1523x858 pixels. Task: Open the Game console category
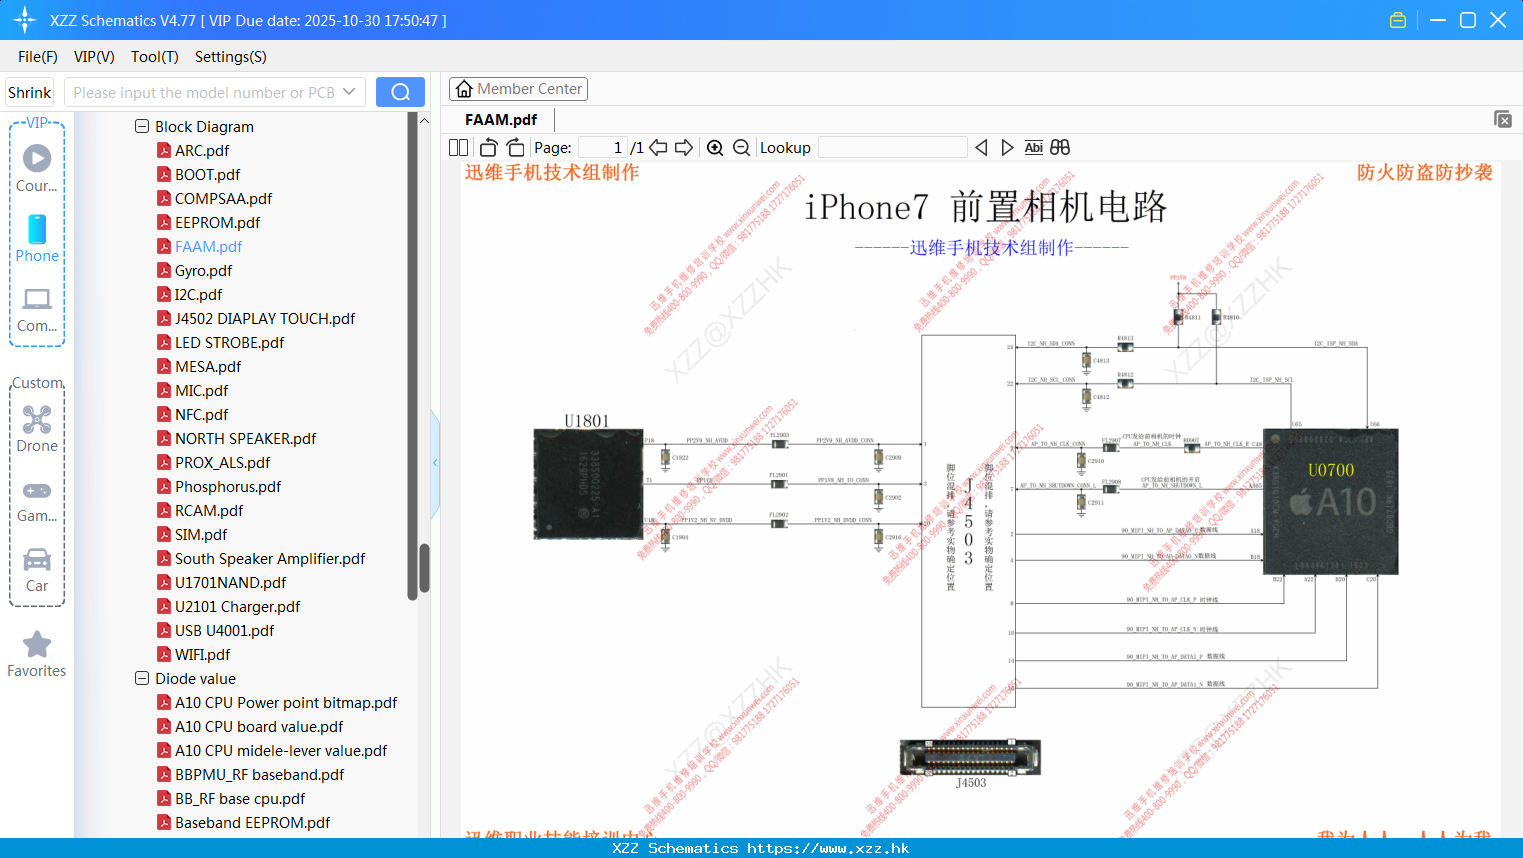coord(37,500)
